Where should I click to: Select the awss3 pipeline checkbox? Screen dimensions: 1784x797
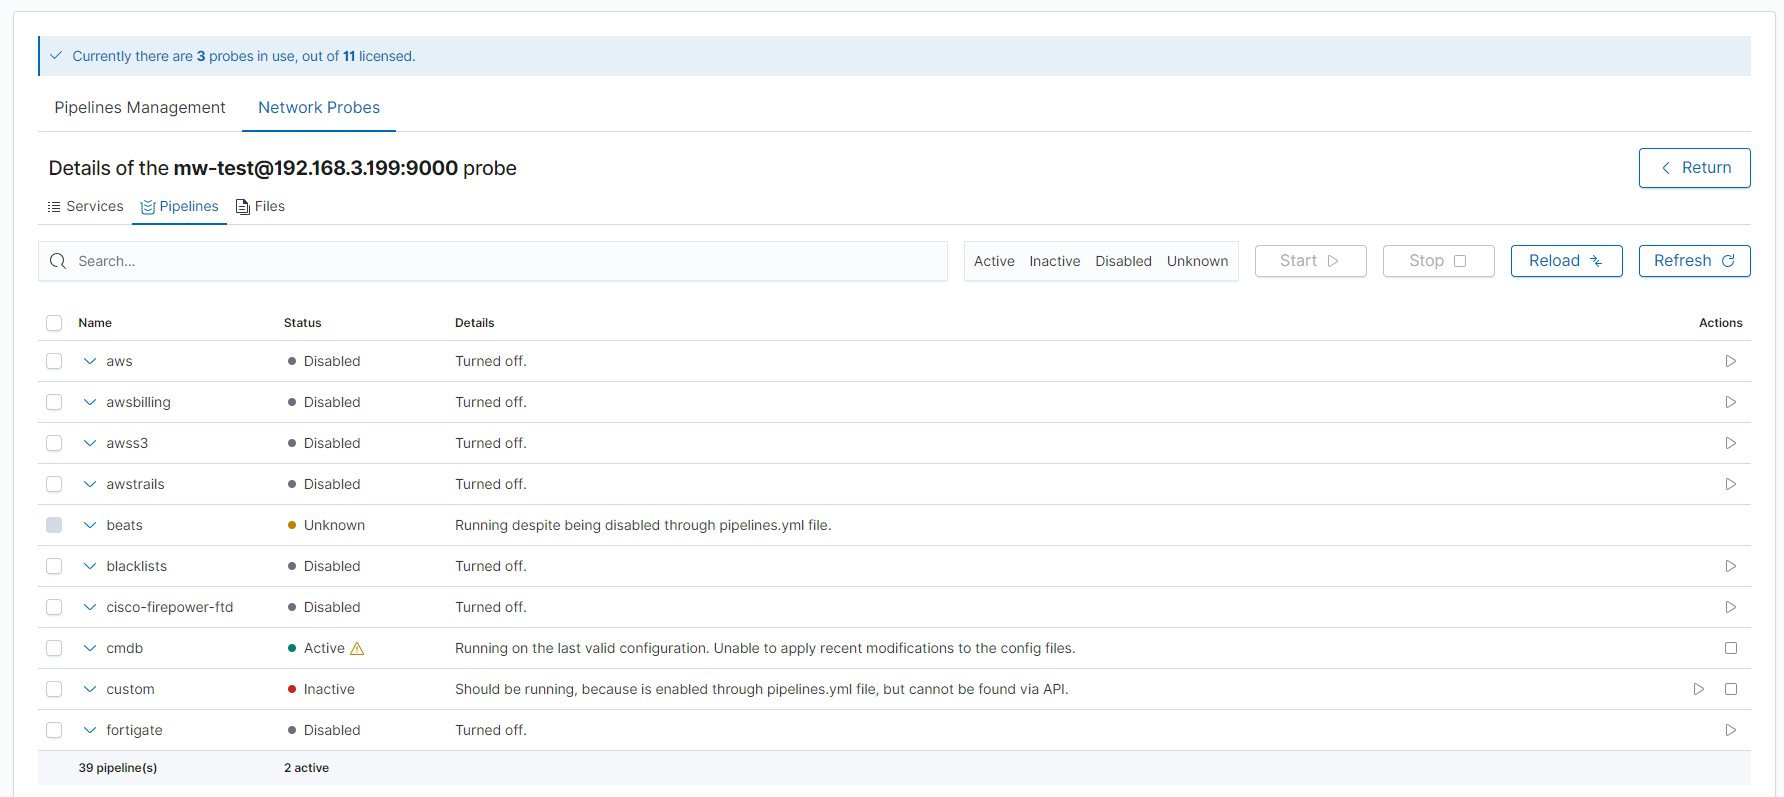54,443
